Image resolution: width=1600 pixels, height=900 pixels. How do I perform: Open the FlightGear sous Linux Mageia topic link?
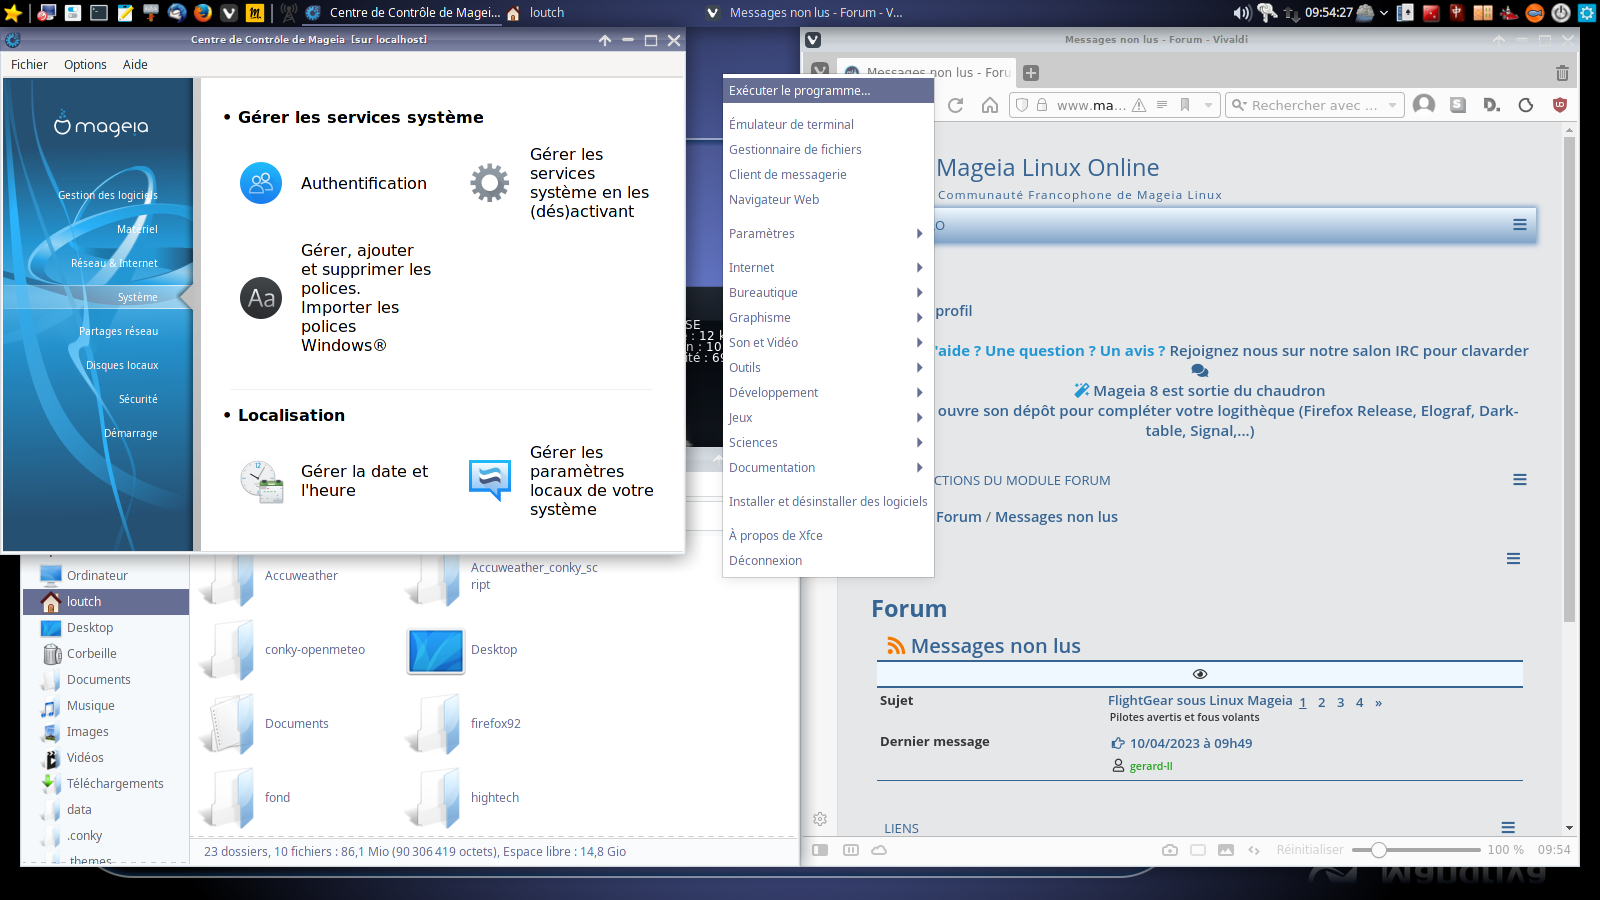(1200, 700)
